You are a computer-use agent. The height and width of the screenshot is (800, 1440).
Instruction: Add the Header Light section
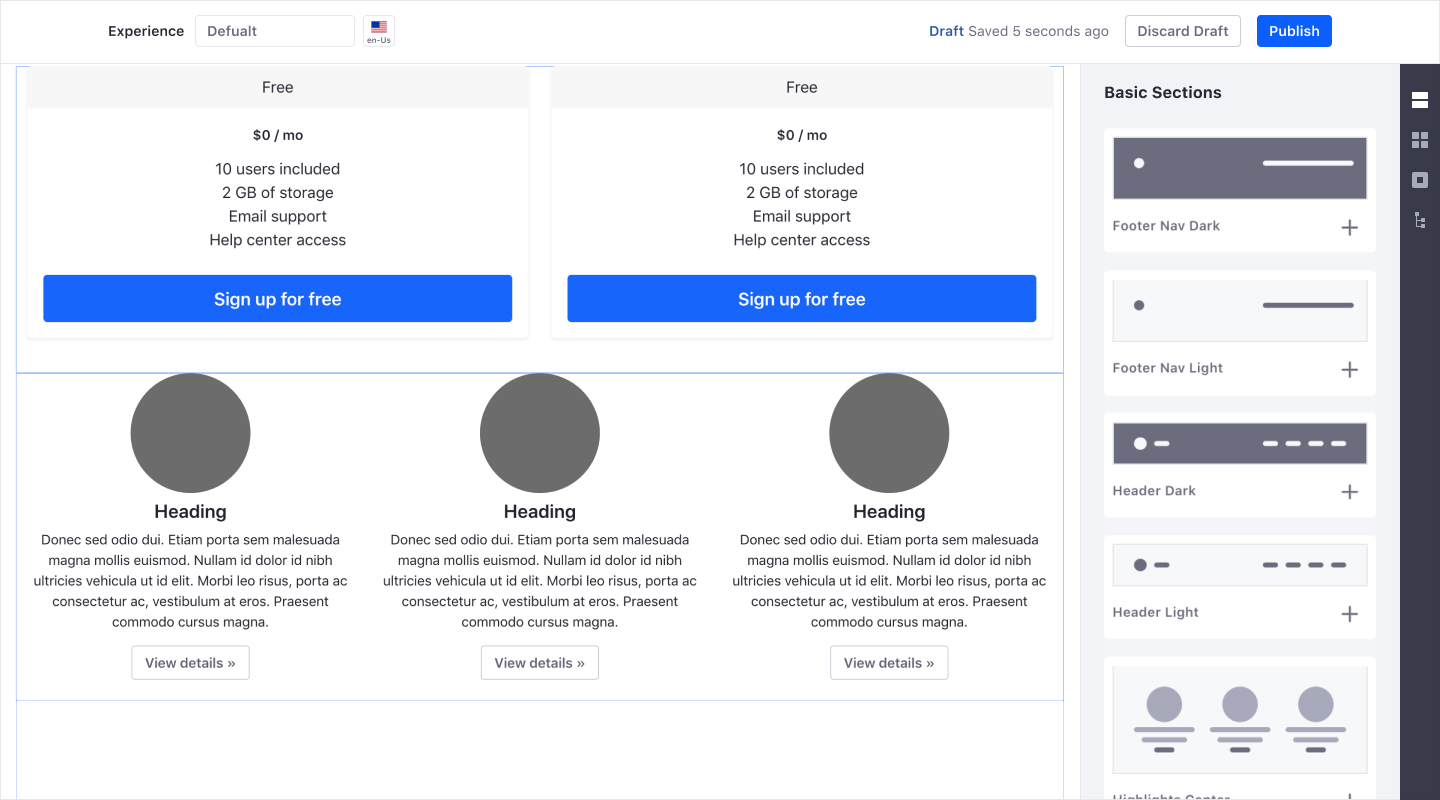point(1349,614)
